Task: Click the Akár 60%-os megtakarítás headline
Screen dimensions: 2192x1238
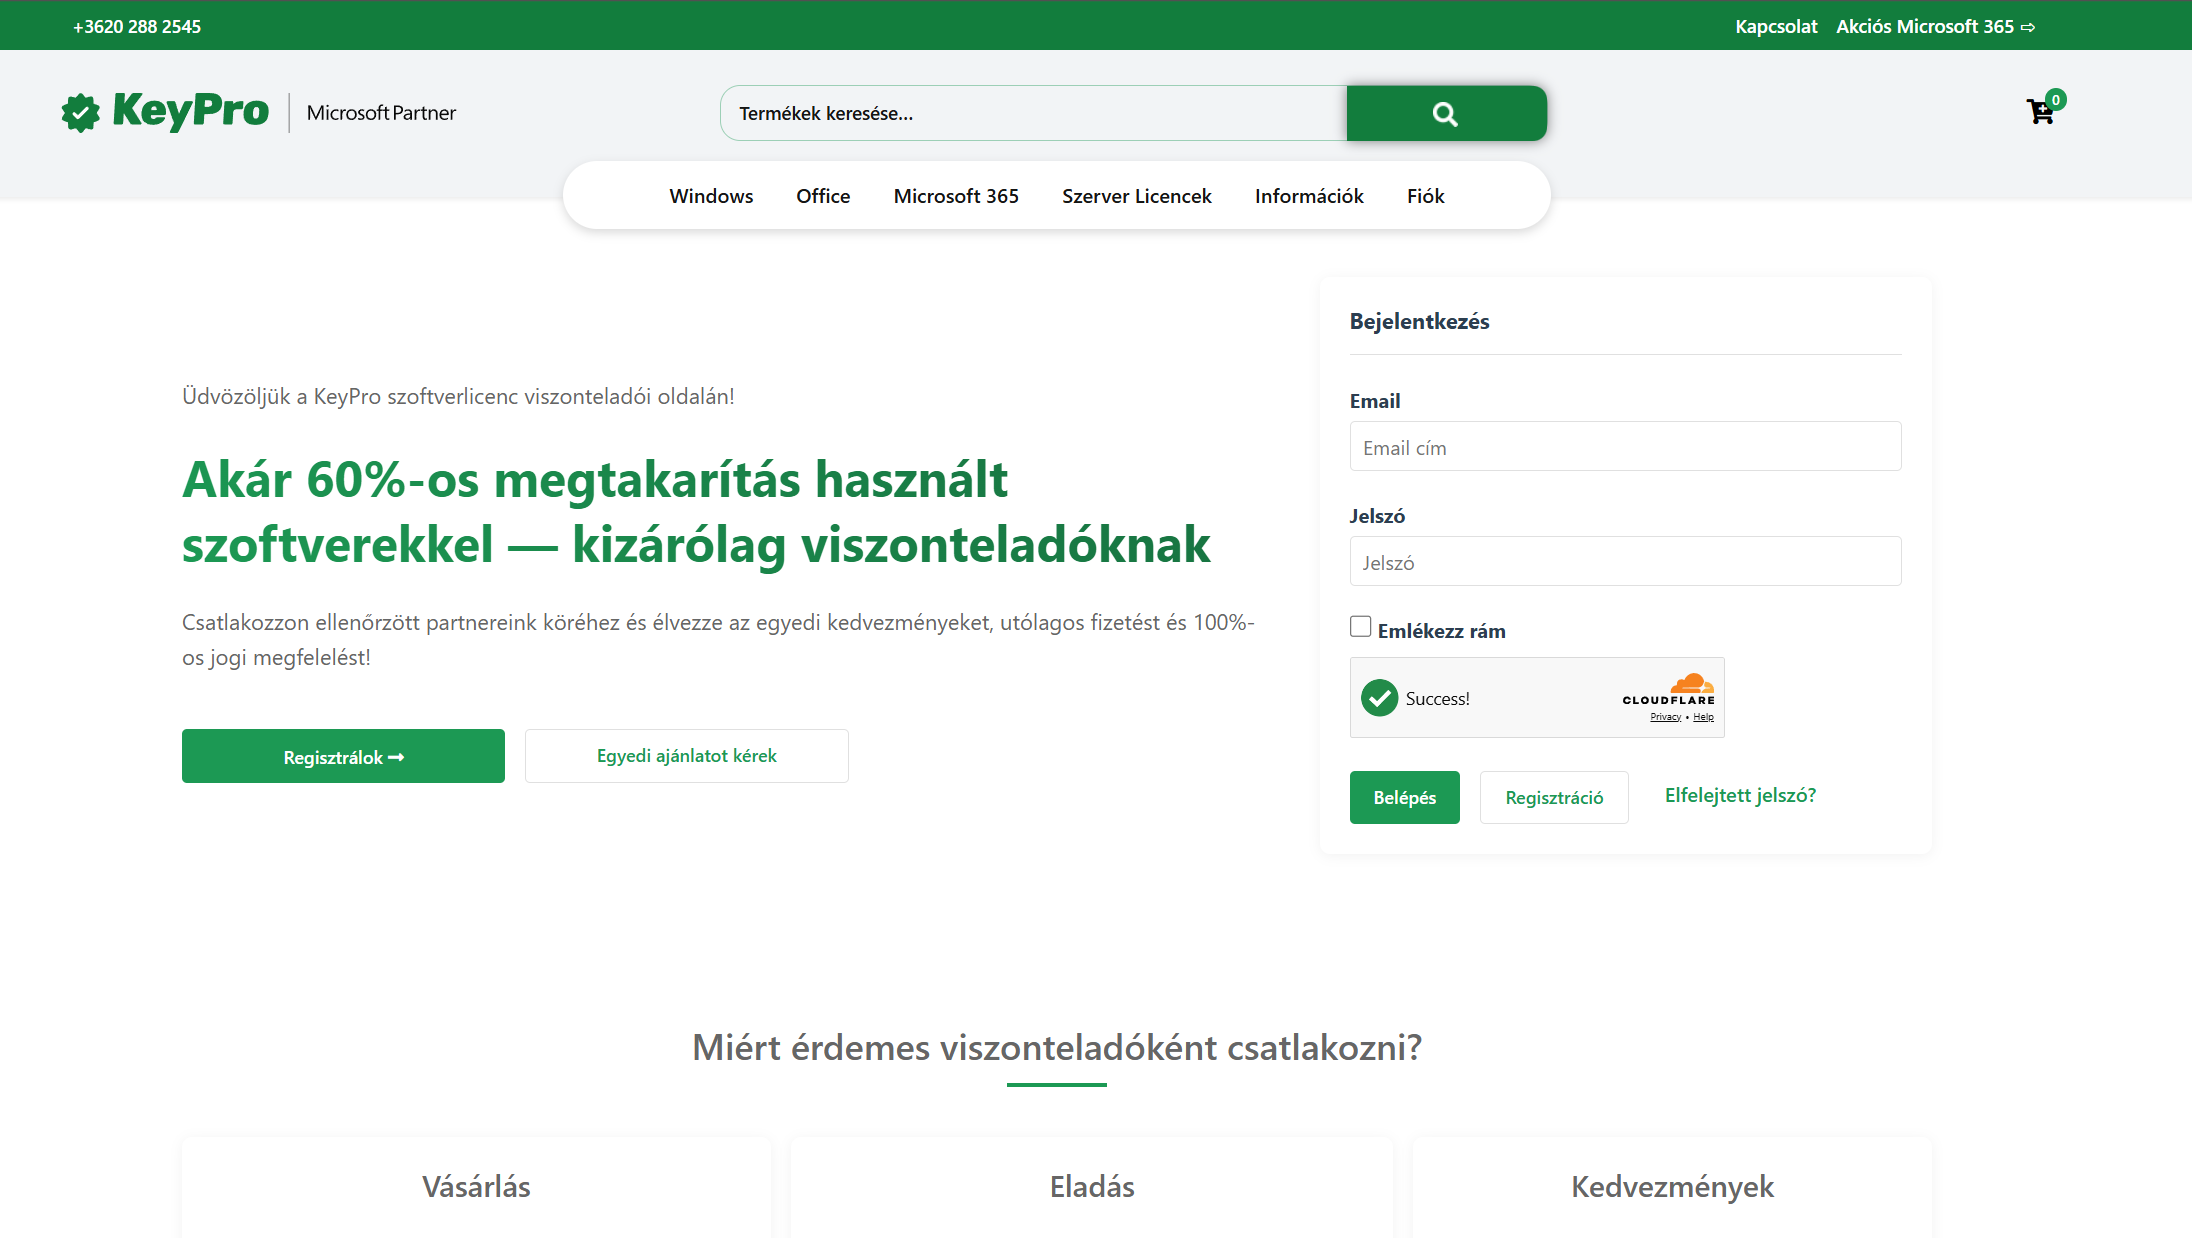Action: point(696,512)
